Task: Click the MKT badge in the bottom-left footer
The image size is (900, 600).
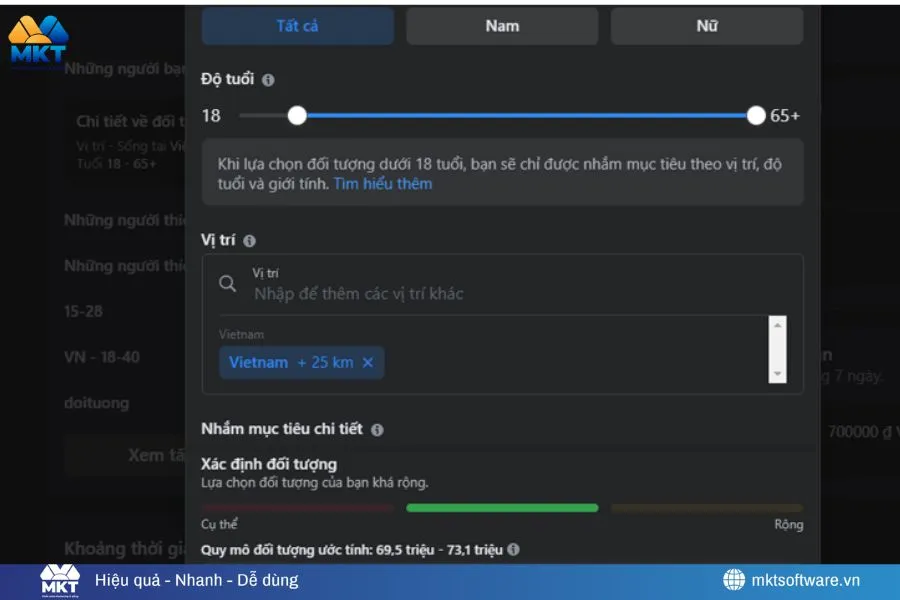Action: pyautogui.click(x=58, y=580)
